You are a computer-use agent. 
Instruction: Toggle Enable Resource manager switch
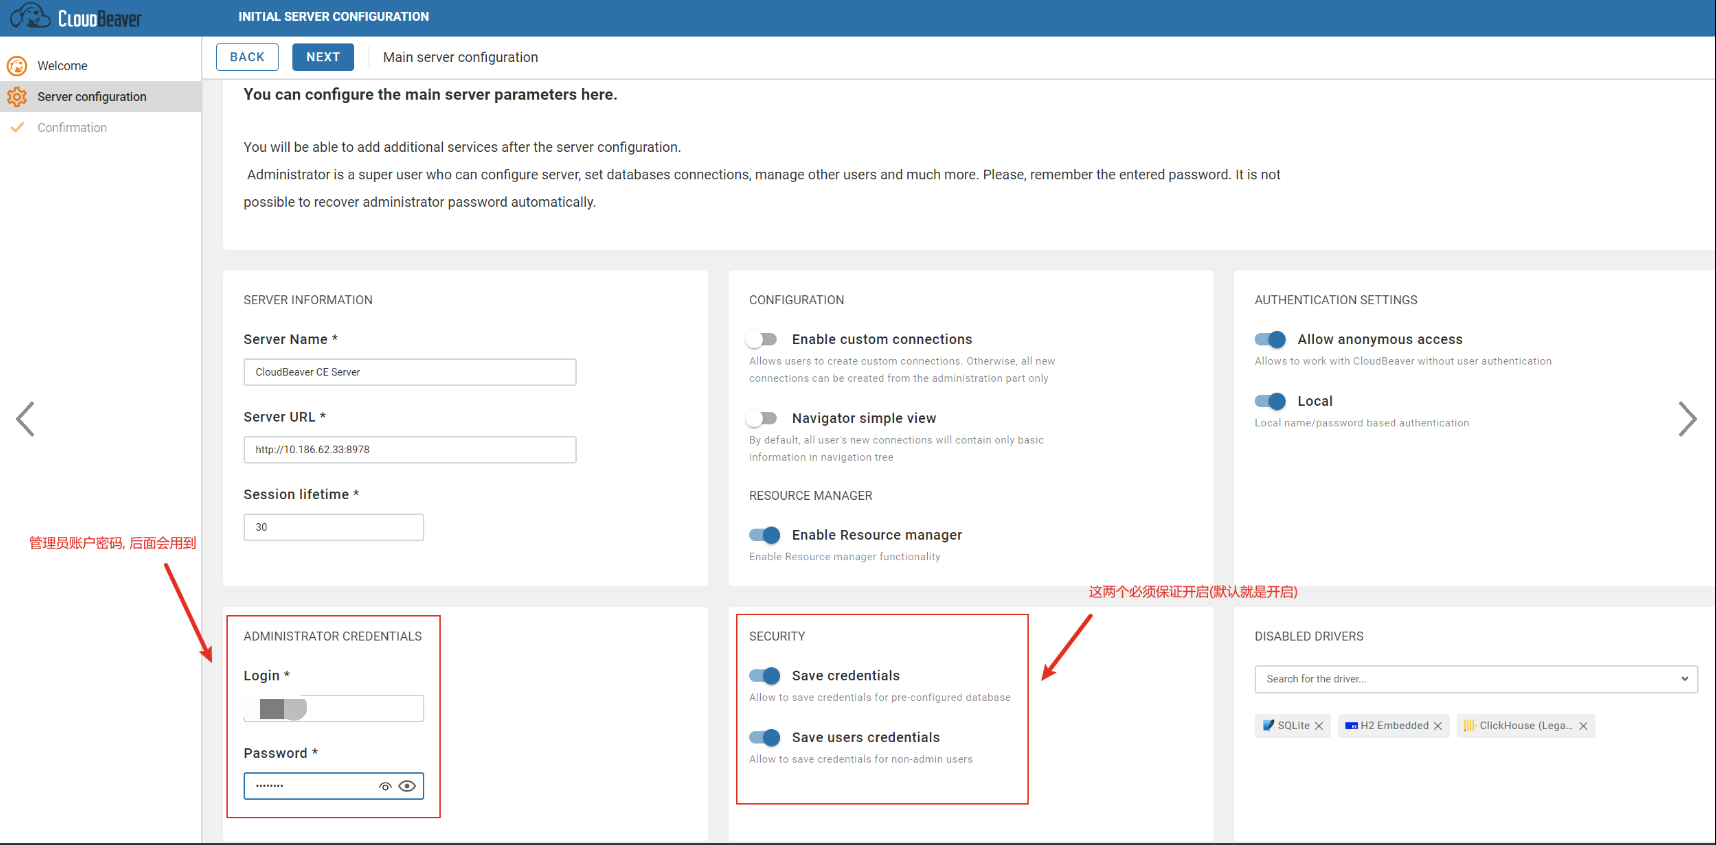[x=765, y=535]
